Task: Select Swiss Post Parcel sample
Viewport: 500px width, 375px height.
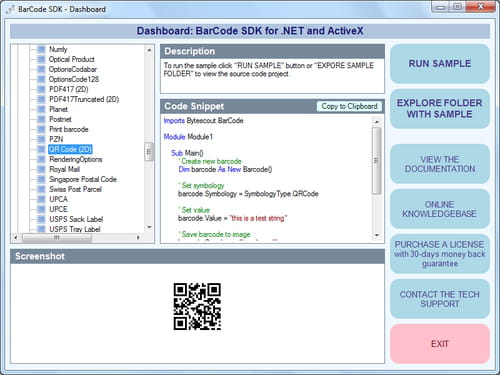Action: pyautogui.click(x=76, y=189)
